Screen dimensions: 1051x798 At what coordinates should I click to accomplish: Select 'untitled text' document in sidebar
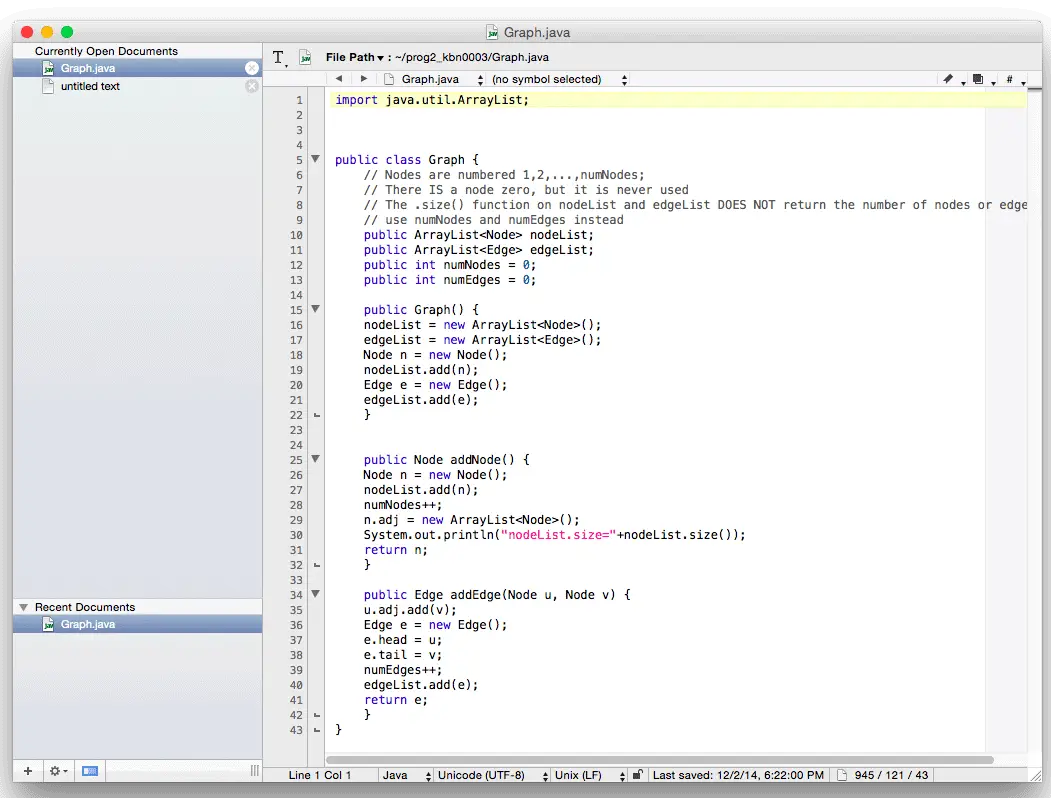[137, 86]
